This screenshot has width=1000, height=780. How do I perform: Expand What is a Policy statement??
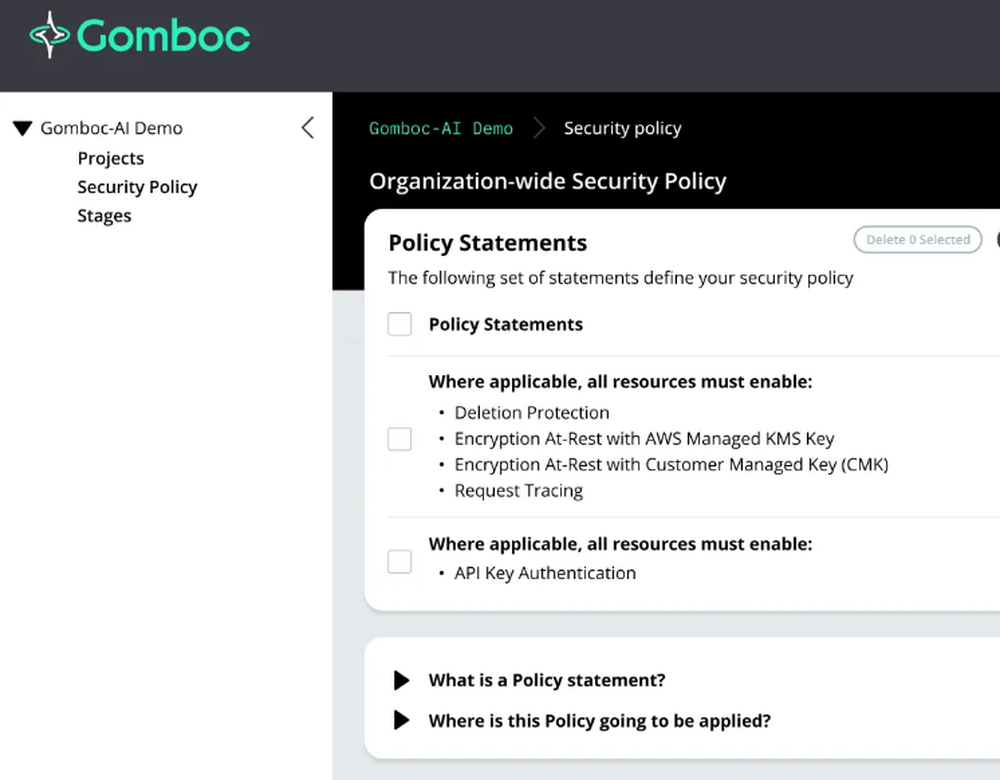click(x=401, y=681)
